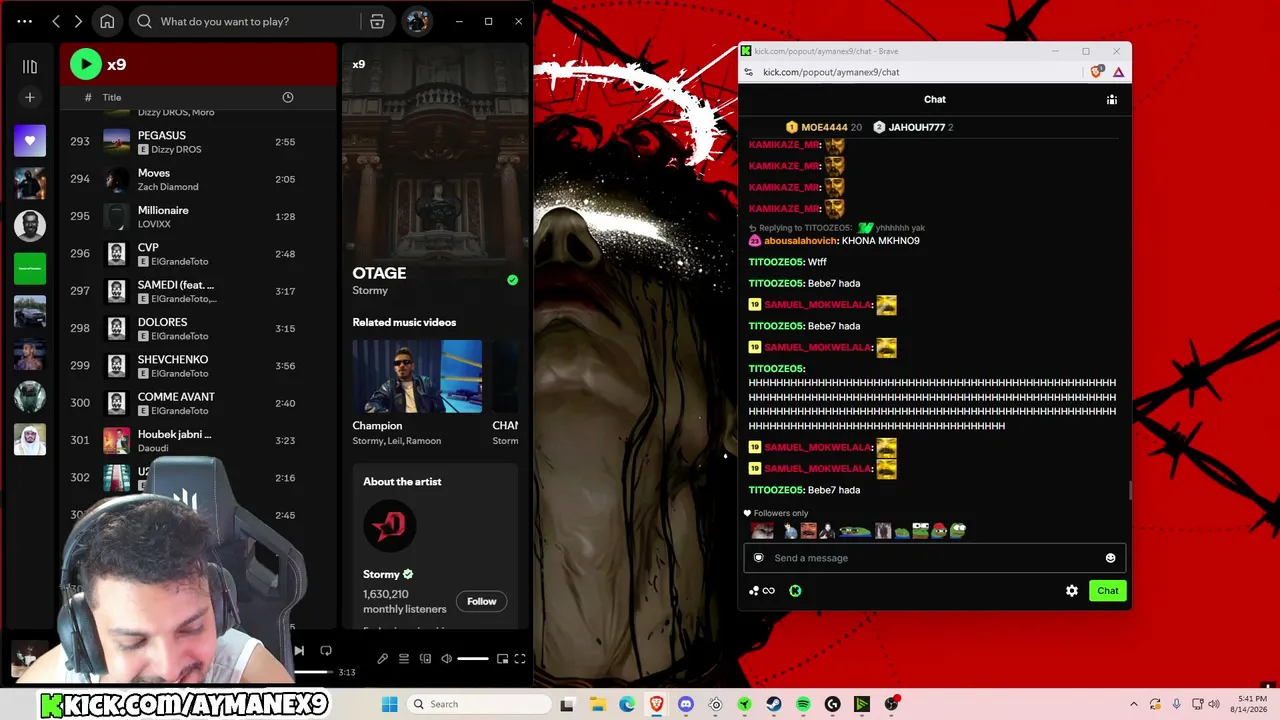Open artist Dizzy DROS under PEGASUS
Image resolution: width=1280 pixels, height=720 pixels.
pyautogui.click(x=176, y=149)
